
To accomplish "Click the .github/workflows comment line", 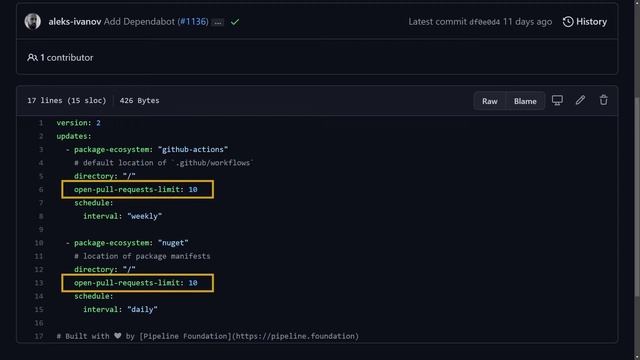I will click(164, 163).
